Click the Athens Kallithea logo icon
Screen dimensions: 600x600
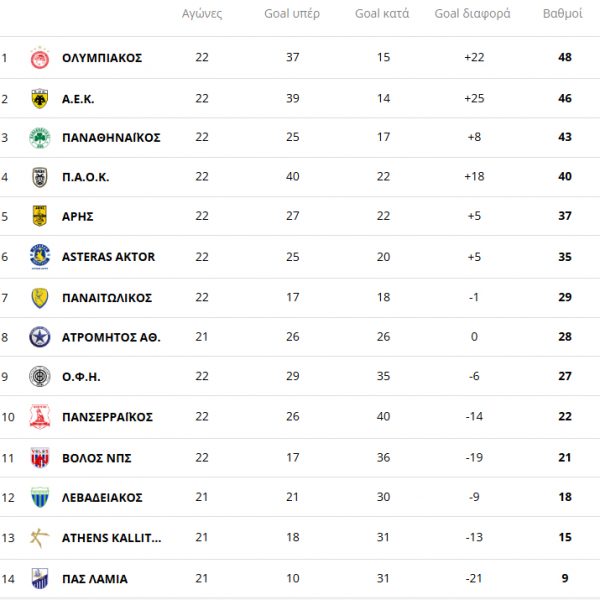(x=39, y=537)
